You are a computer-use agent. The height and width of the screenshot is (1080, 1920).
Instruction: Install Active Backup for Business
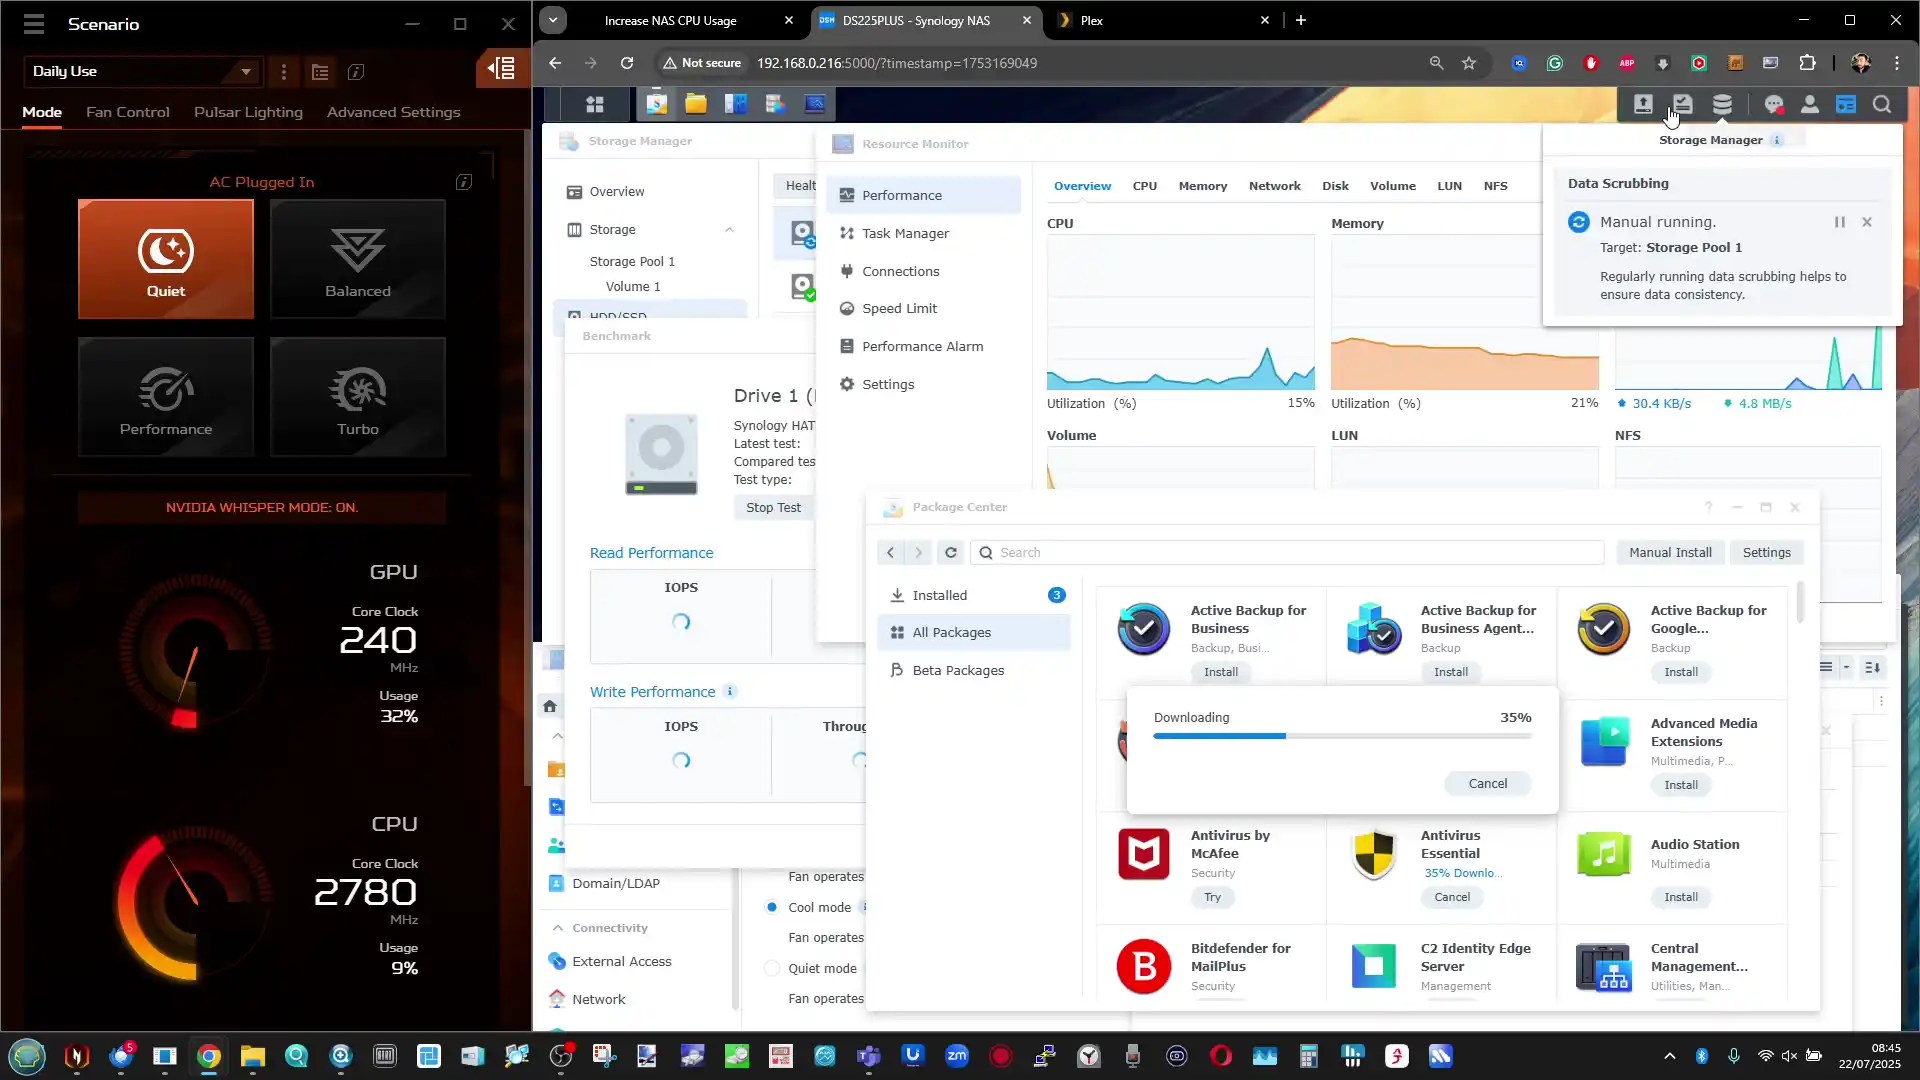pyautogui.click(x=1221, y=672)
